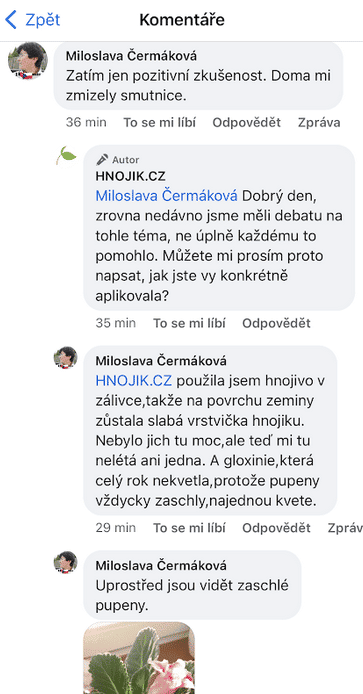
Task: Tap the back chevron icon
Action: point(11,20)
